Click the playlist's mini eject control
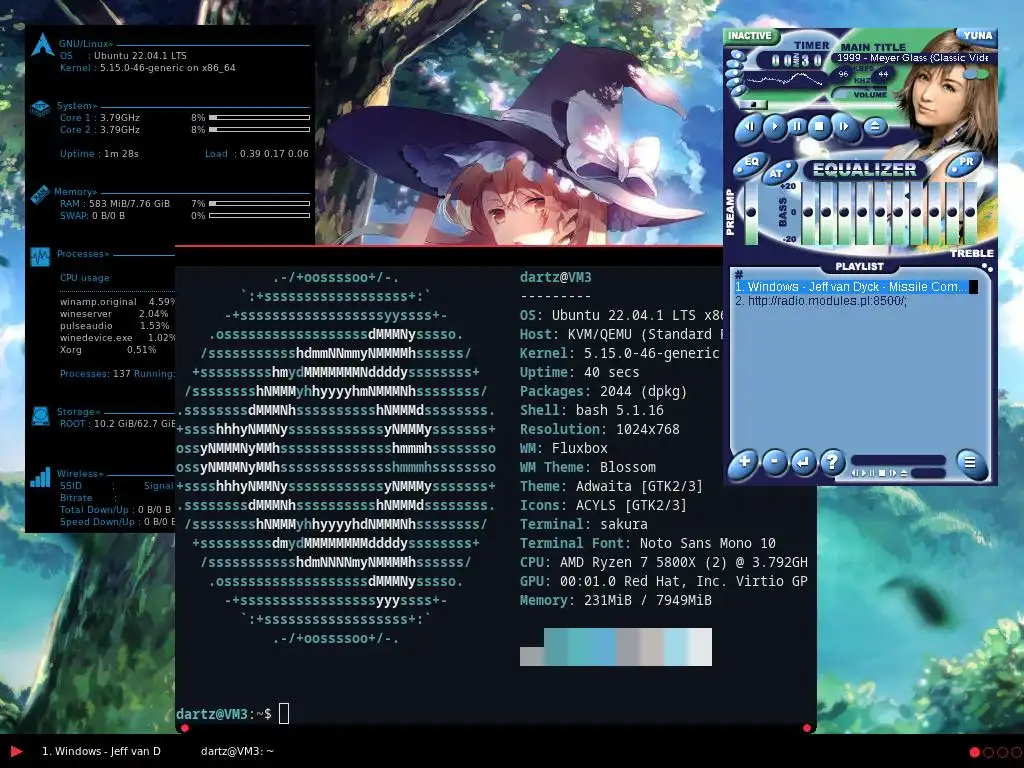The width and height of the screenshot is (1024, 768). (904, 473)
